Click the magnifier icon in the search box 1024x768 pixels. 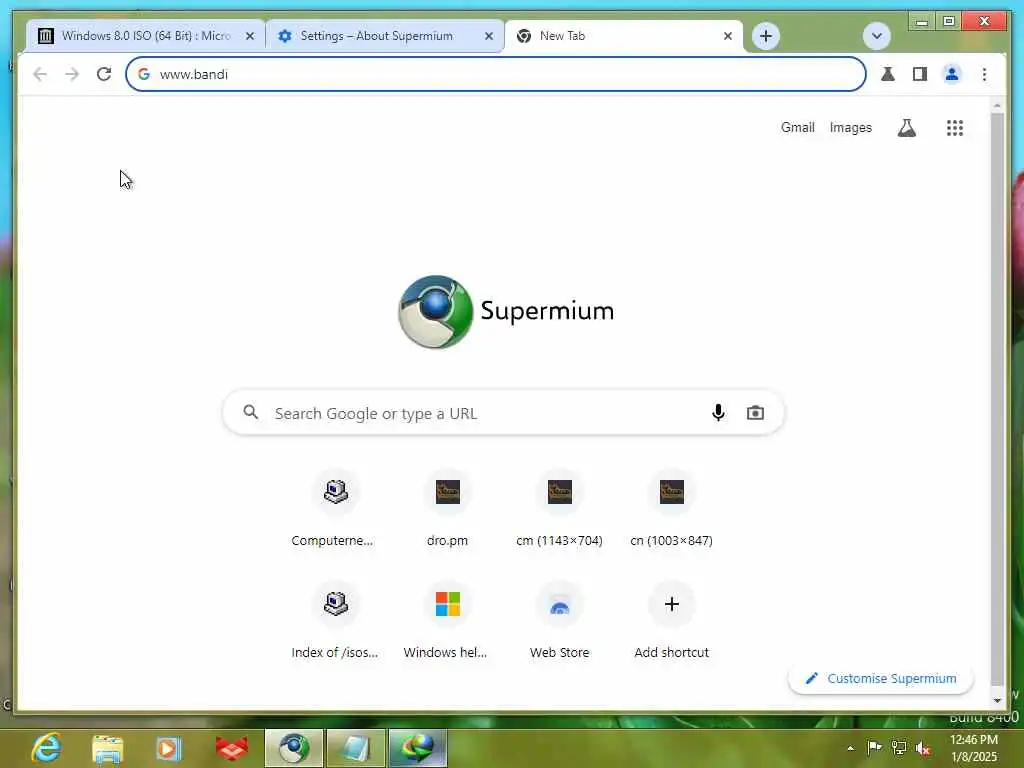pos(251,412)
